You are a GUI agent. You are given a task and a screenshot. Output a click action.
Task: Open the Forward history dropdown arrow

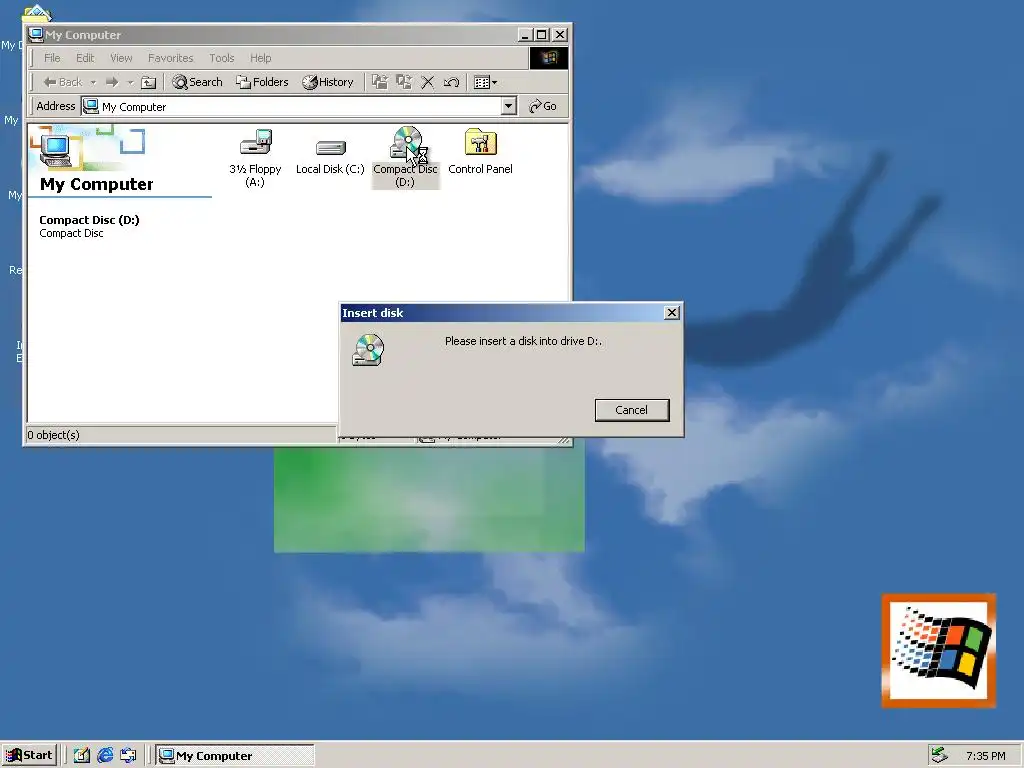(130, 82)
